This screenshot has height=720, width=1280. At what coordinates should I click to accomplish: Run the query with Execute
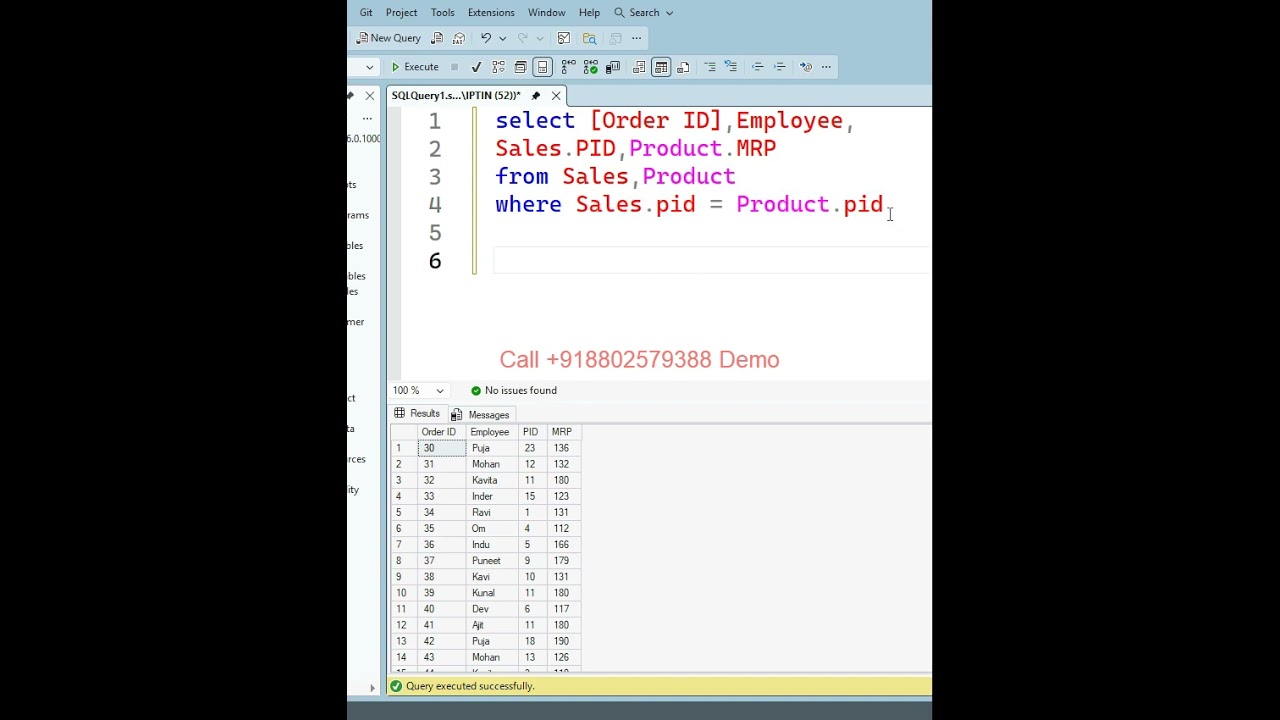(415, 67)
